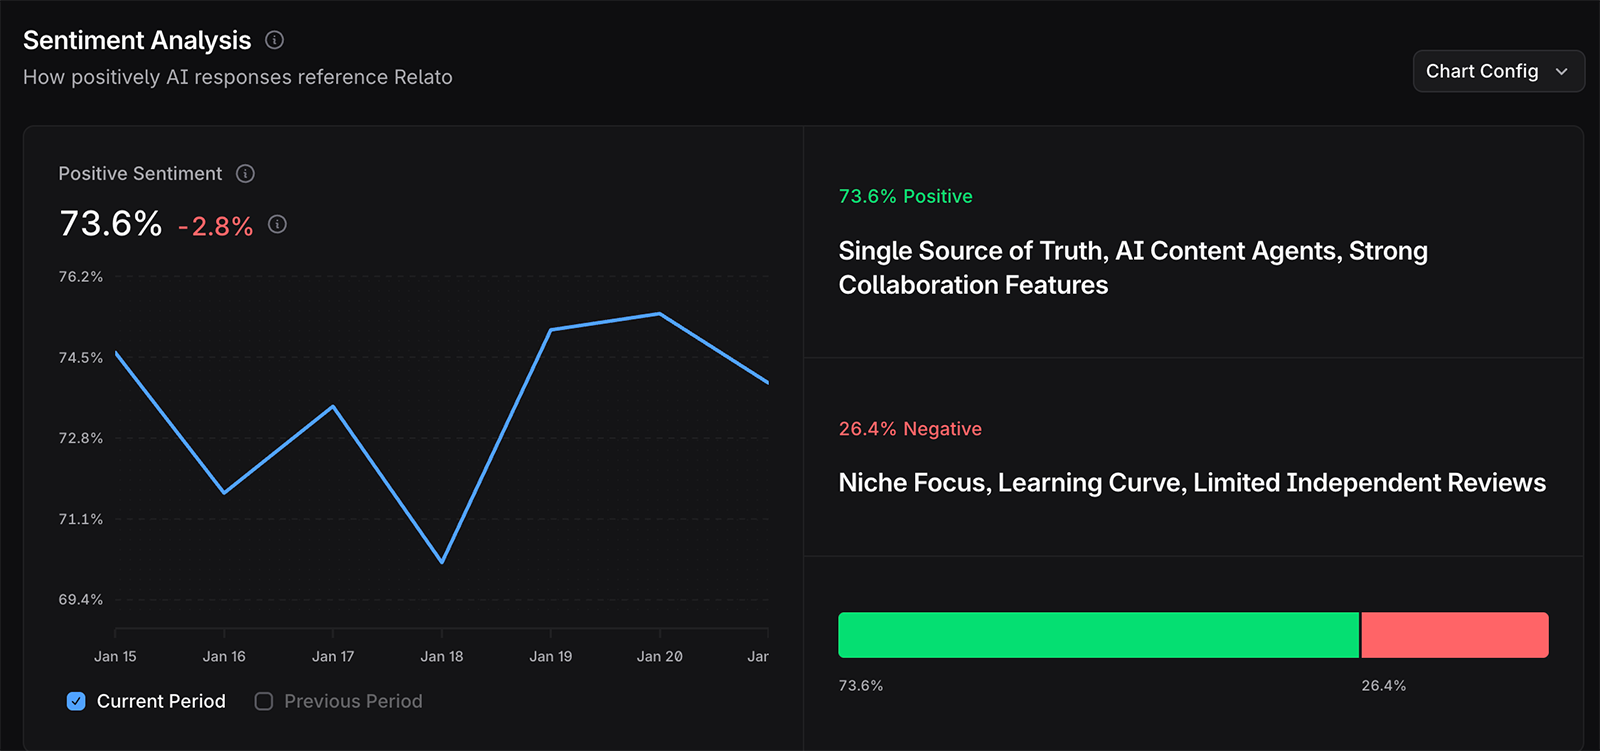Click the red negative portion of sentiment bar
The image size is (1600, 751).
1454,634
